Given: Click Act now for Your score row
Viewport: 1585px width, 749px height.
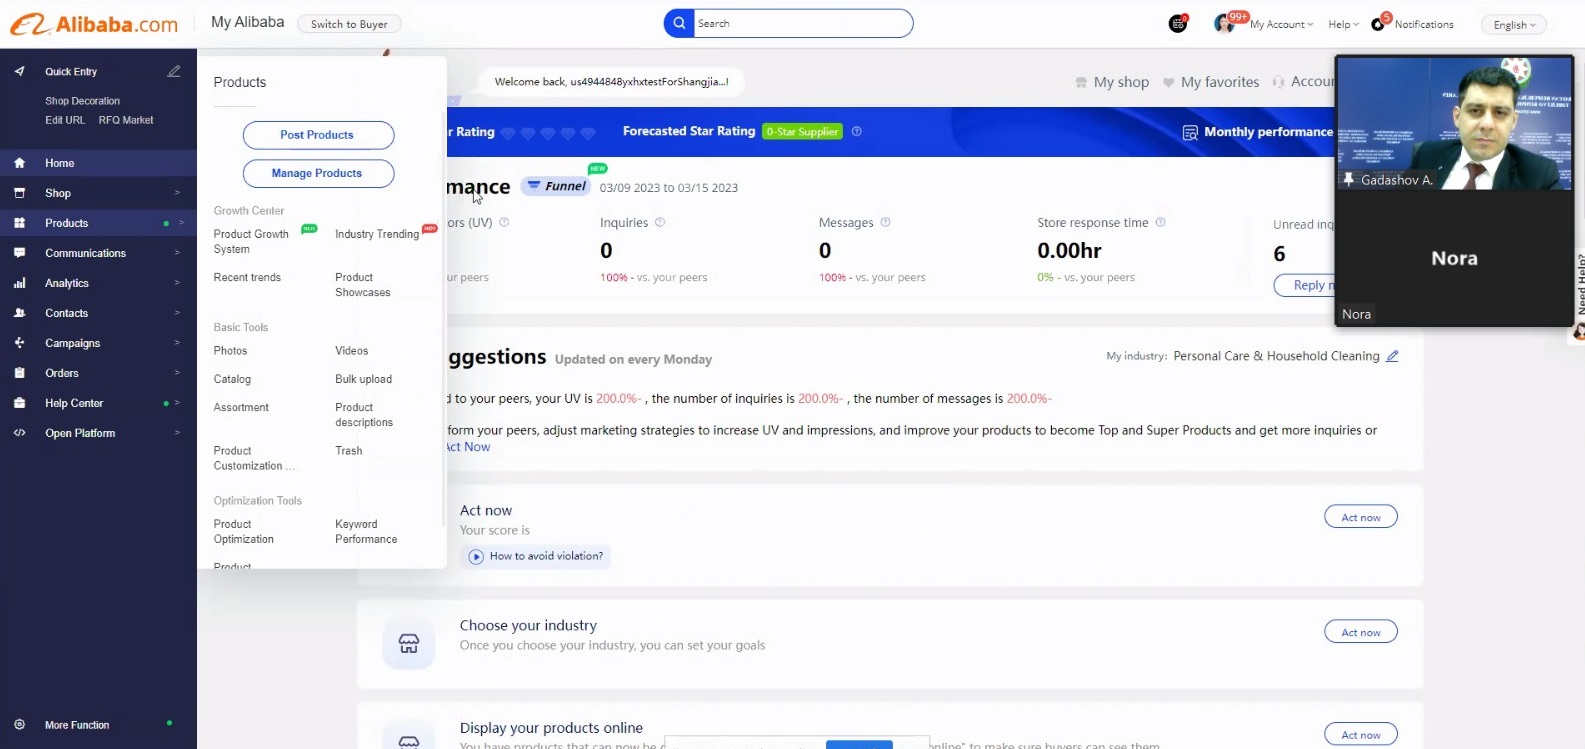Looking at the screenshot, I should coord(1361,517).
